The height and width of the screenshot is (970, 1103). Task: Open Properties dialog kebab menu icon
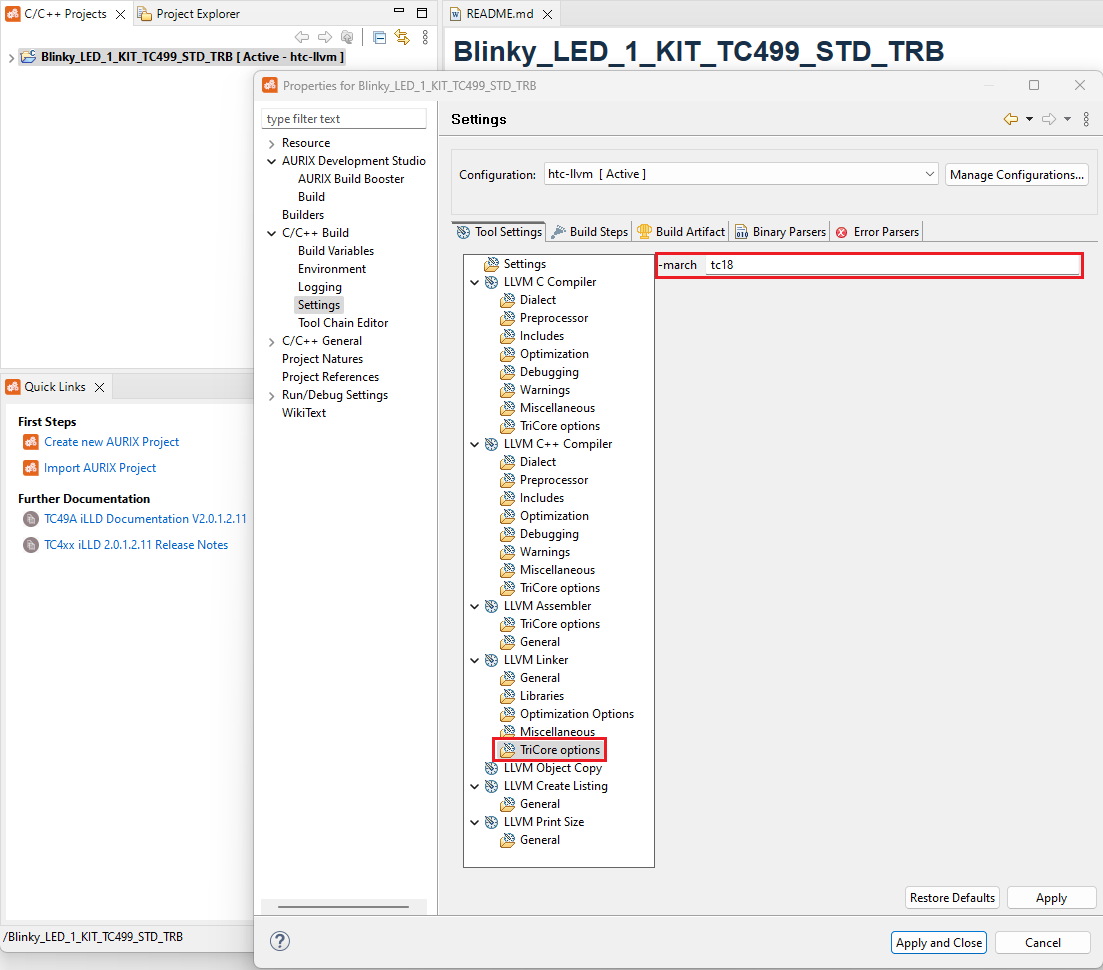(1086, 119)
